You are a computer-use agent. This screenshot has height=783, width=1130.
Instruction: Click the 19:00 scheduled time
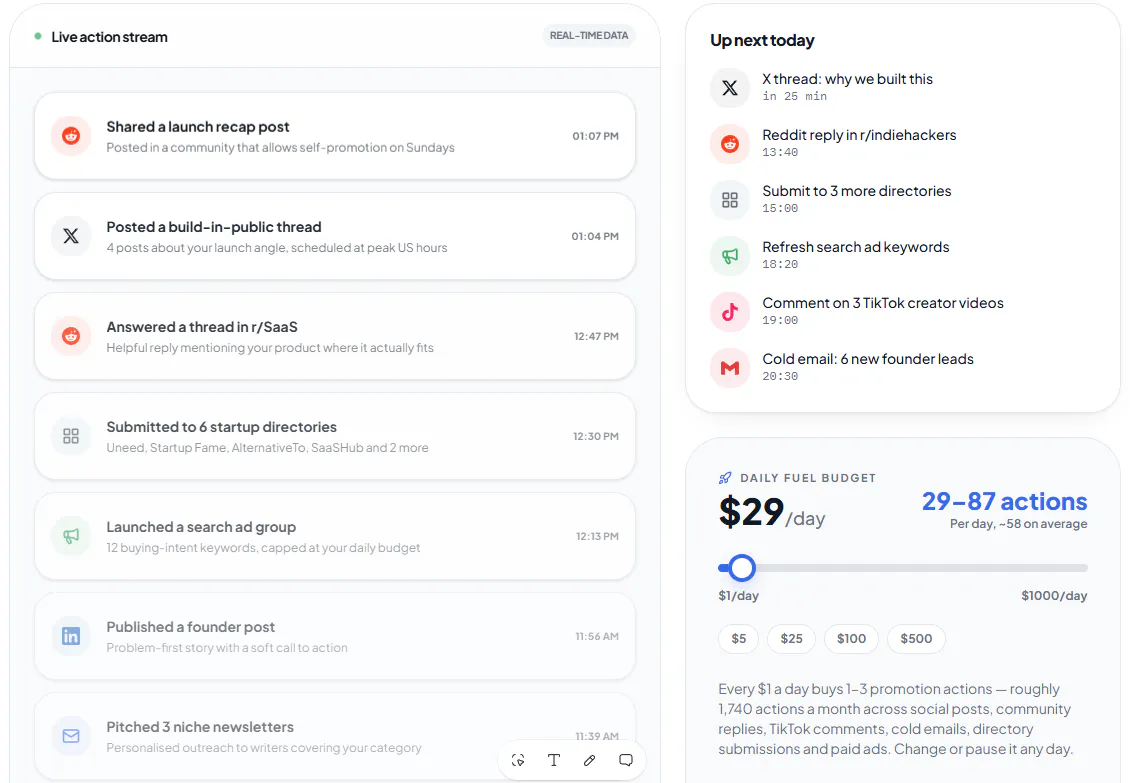pos(780,320)
